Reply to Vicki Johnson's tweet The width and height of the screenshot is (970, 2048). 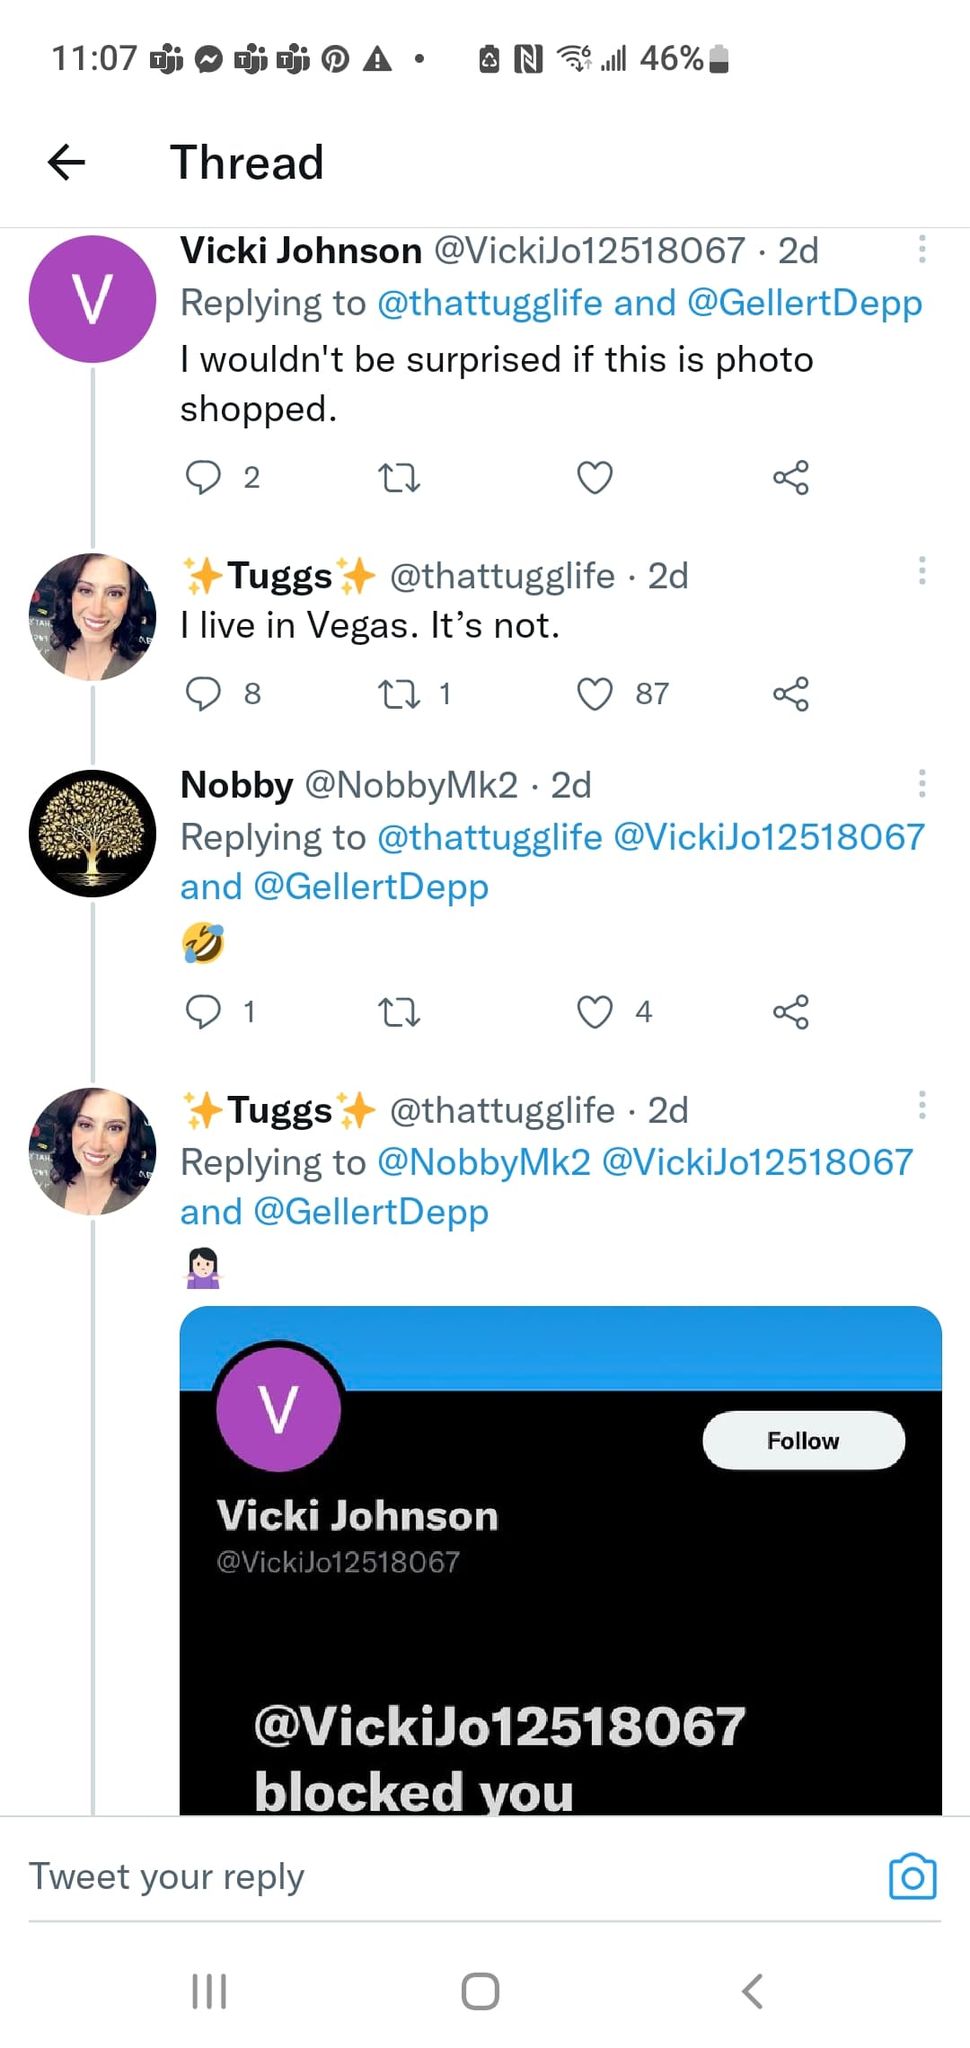203,478
